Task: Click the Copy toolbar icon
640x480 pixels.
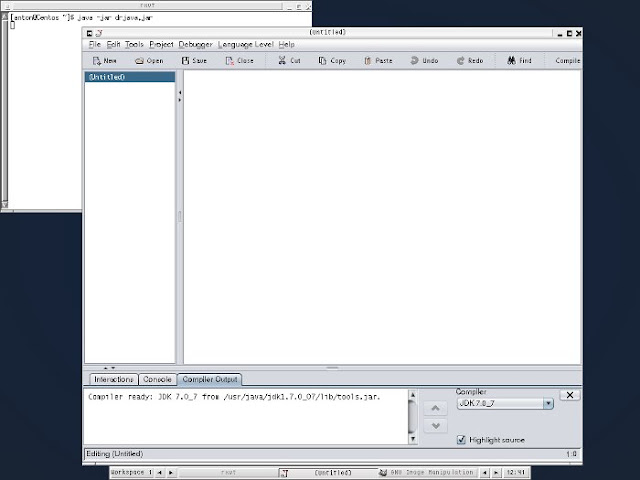Action: click(x=322, y=61)
